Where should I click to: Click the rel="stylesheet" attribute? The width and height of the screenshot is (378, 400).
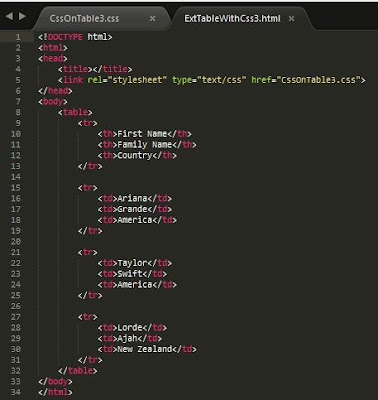coord(127,80)
